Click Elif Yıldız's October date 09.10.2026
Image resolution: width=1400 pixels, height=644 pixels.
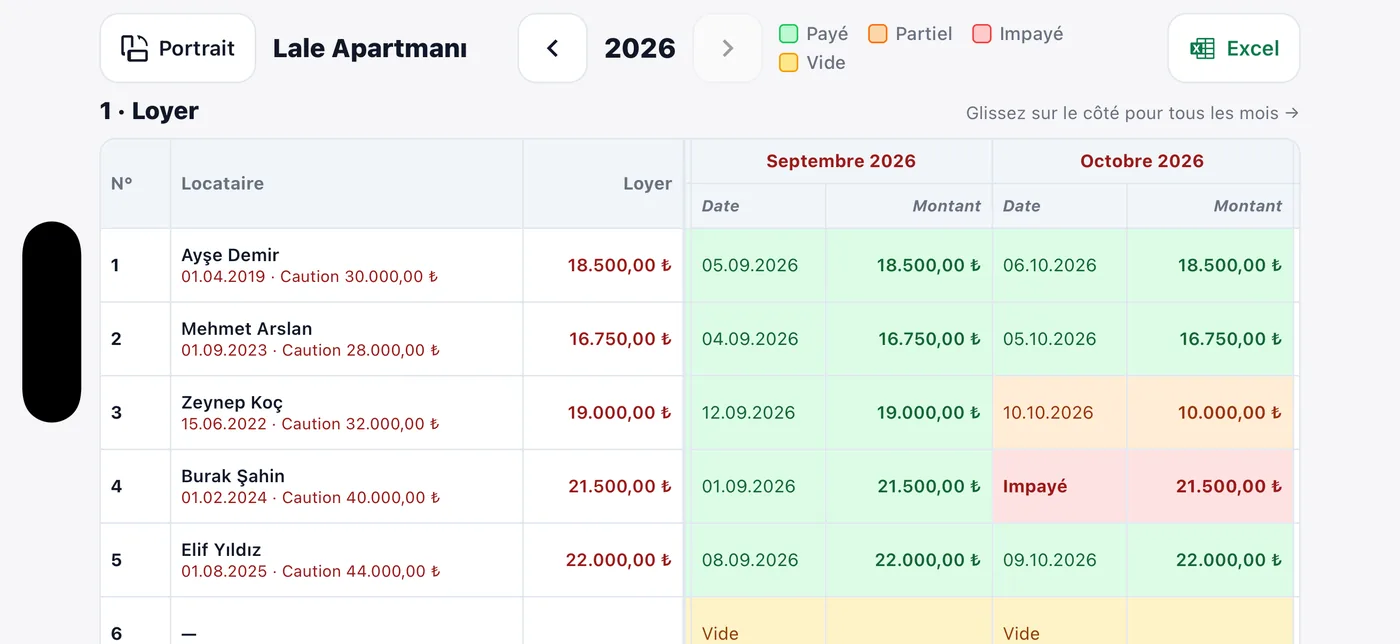point(1050,560)
